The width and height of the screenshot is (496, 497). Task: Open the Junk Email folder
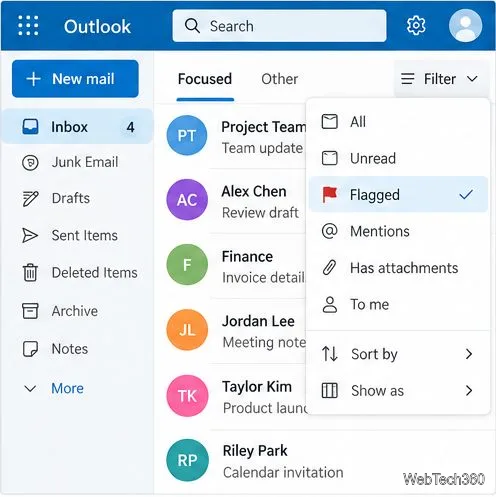(77, 163)
